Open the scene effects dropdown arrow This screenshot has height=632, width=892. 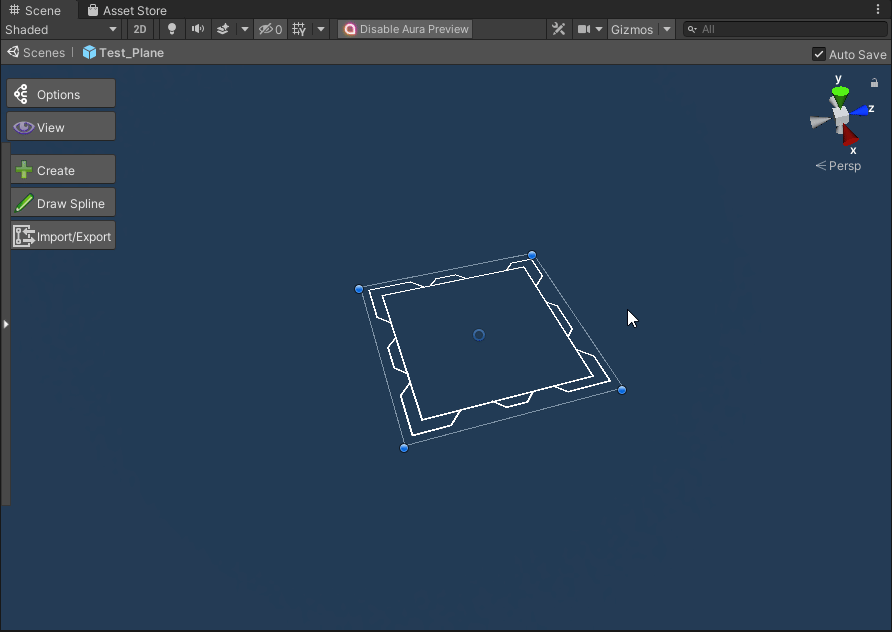click(245, 30)
